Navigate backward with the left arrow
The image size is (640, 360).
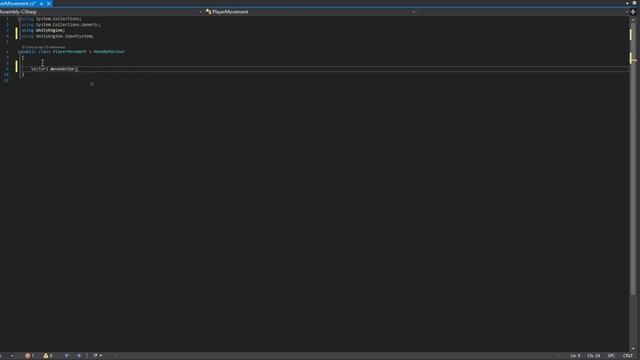point(67,356)
